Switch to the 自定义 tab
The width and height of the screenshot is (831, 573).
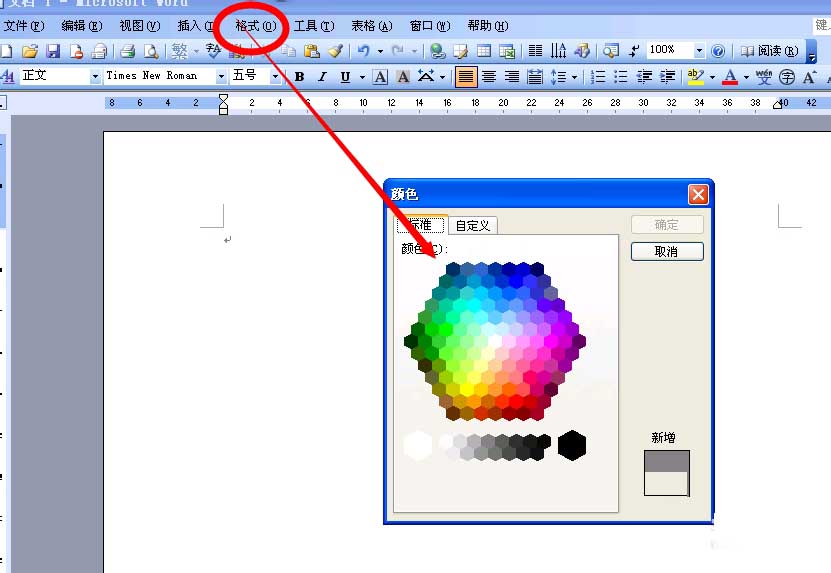click(473, 226)
